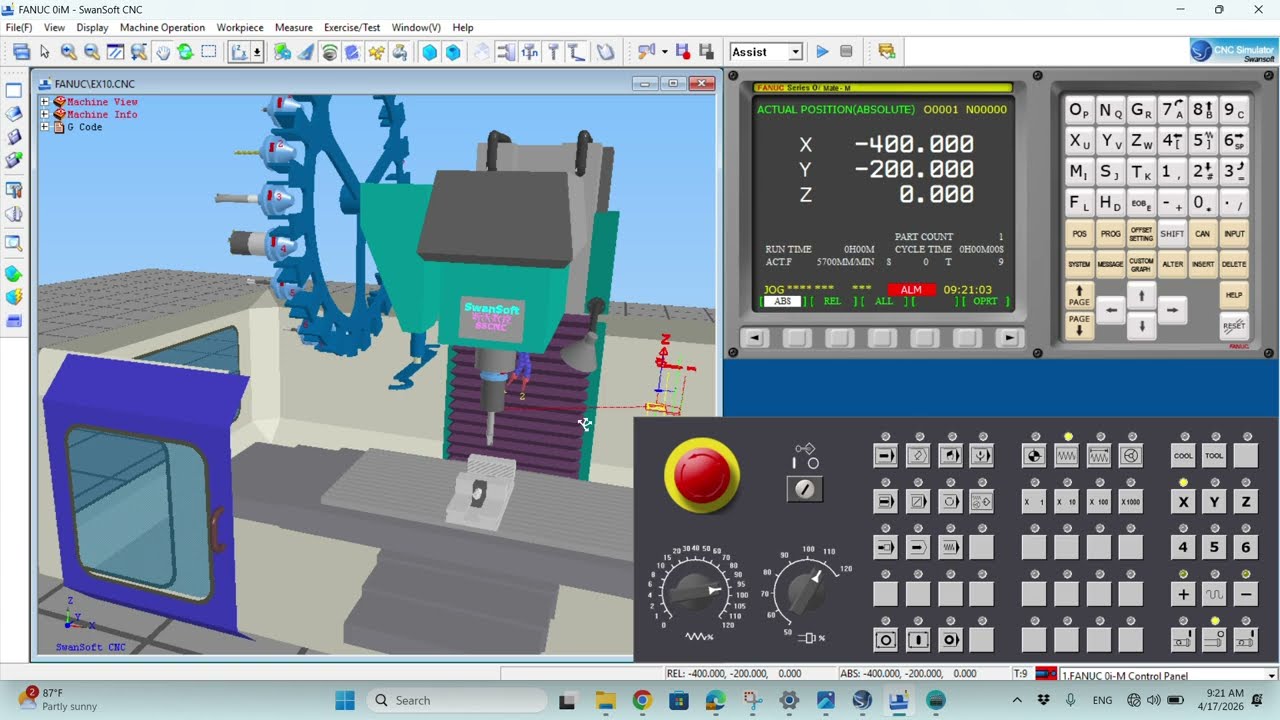Open the FANUC 0i-M Control Panel dropdown

[1272, 675]
